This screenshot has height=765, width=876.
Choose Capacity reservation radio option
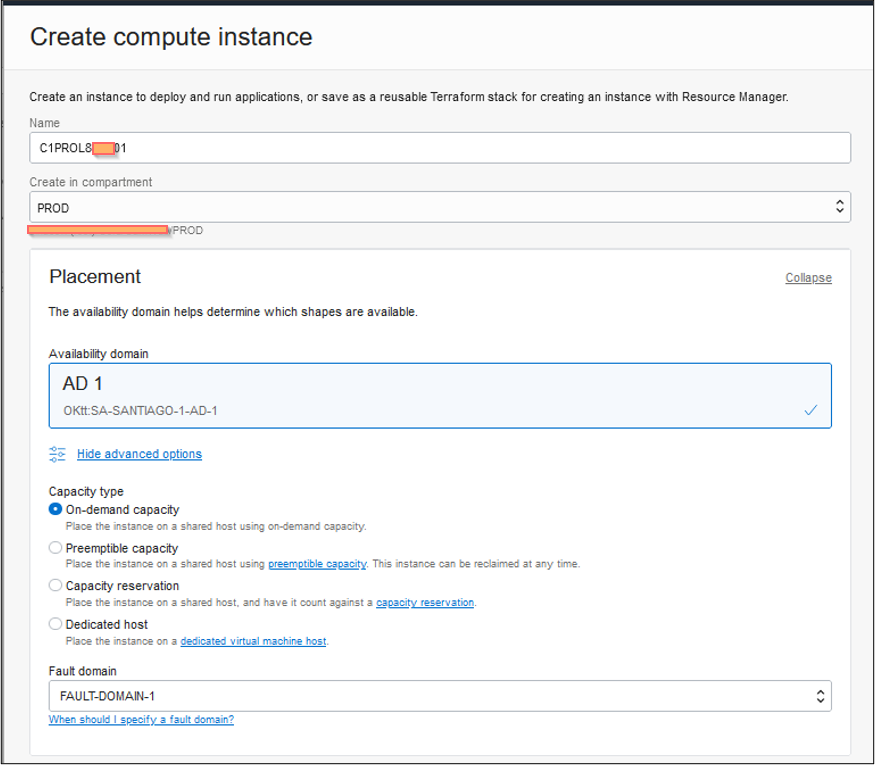coord(56,586)
